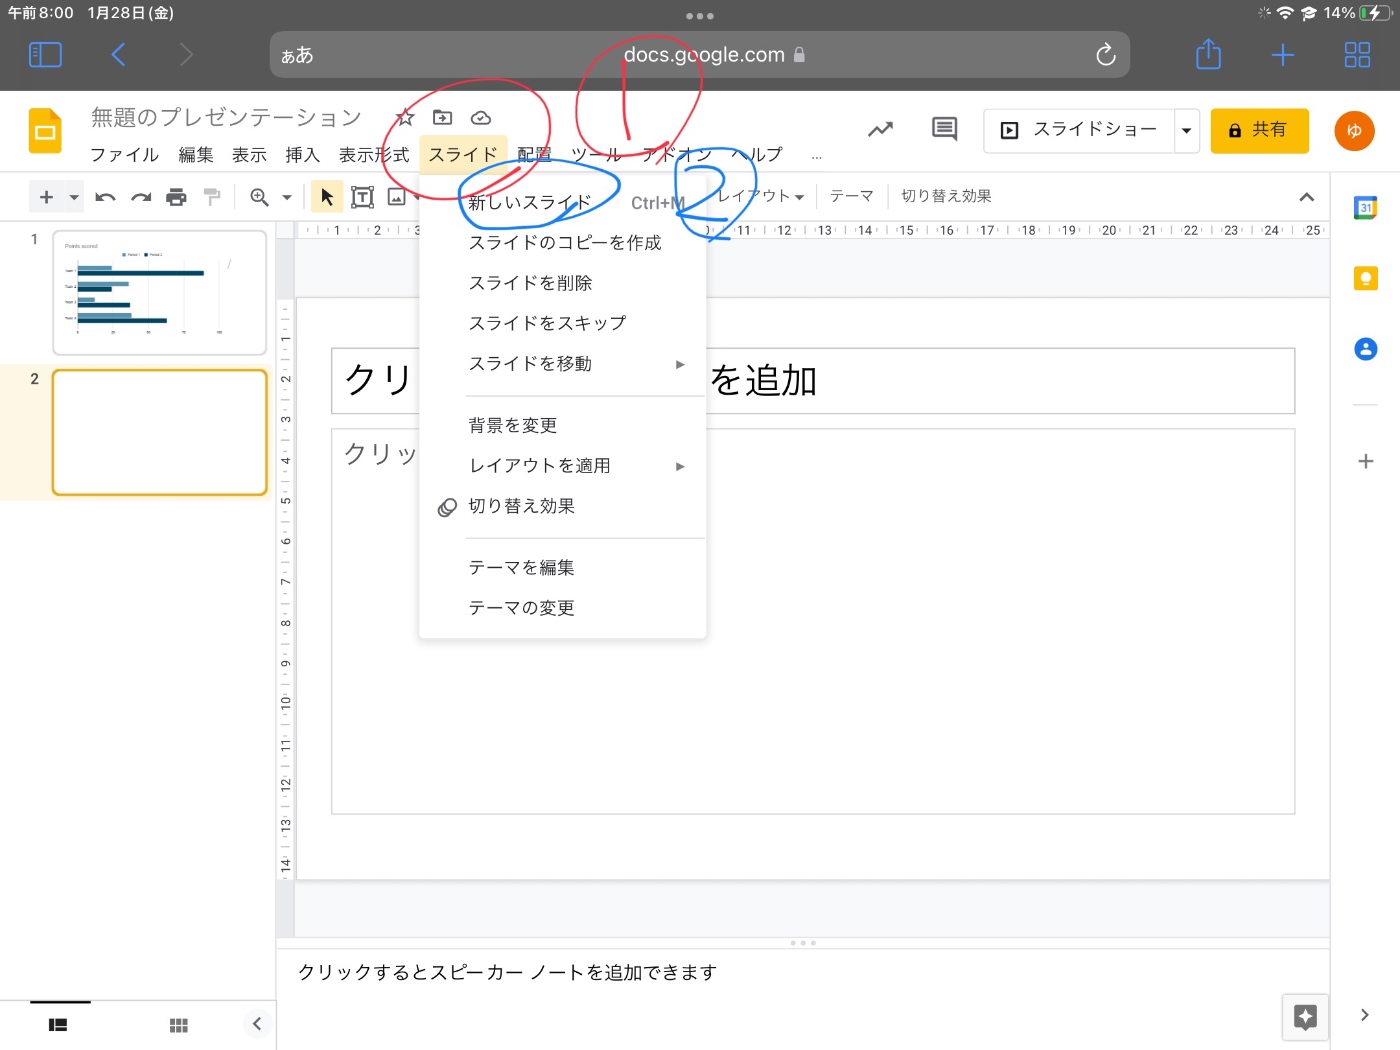This screenshot has height=1050, width=1400.
Task: Select 切り替え効果 in the slide menu
Action: (563, 506)
